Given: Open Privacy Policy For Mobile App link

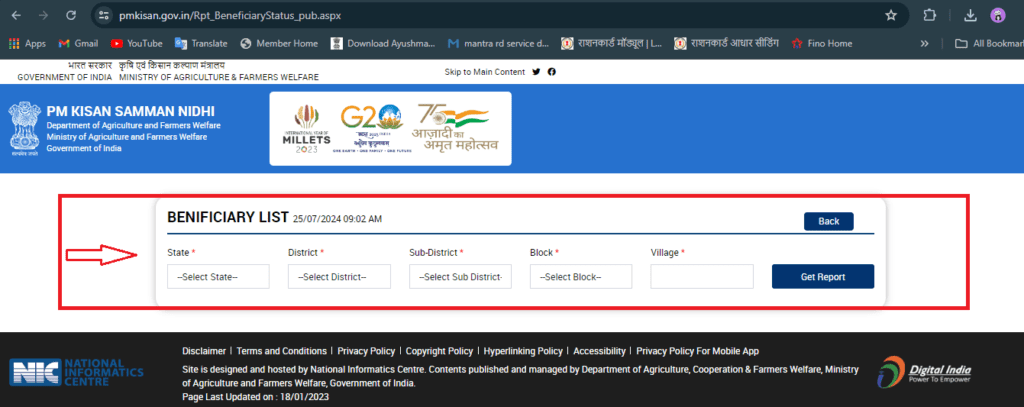Looking at the screenshot, I should (697, 351).
